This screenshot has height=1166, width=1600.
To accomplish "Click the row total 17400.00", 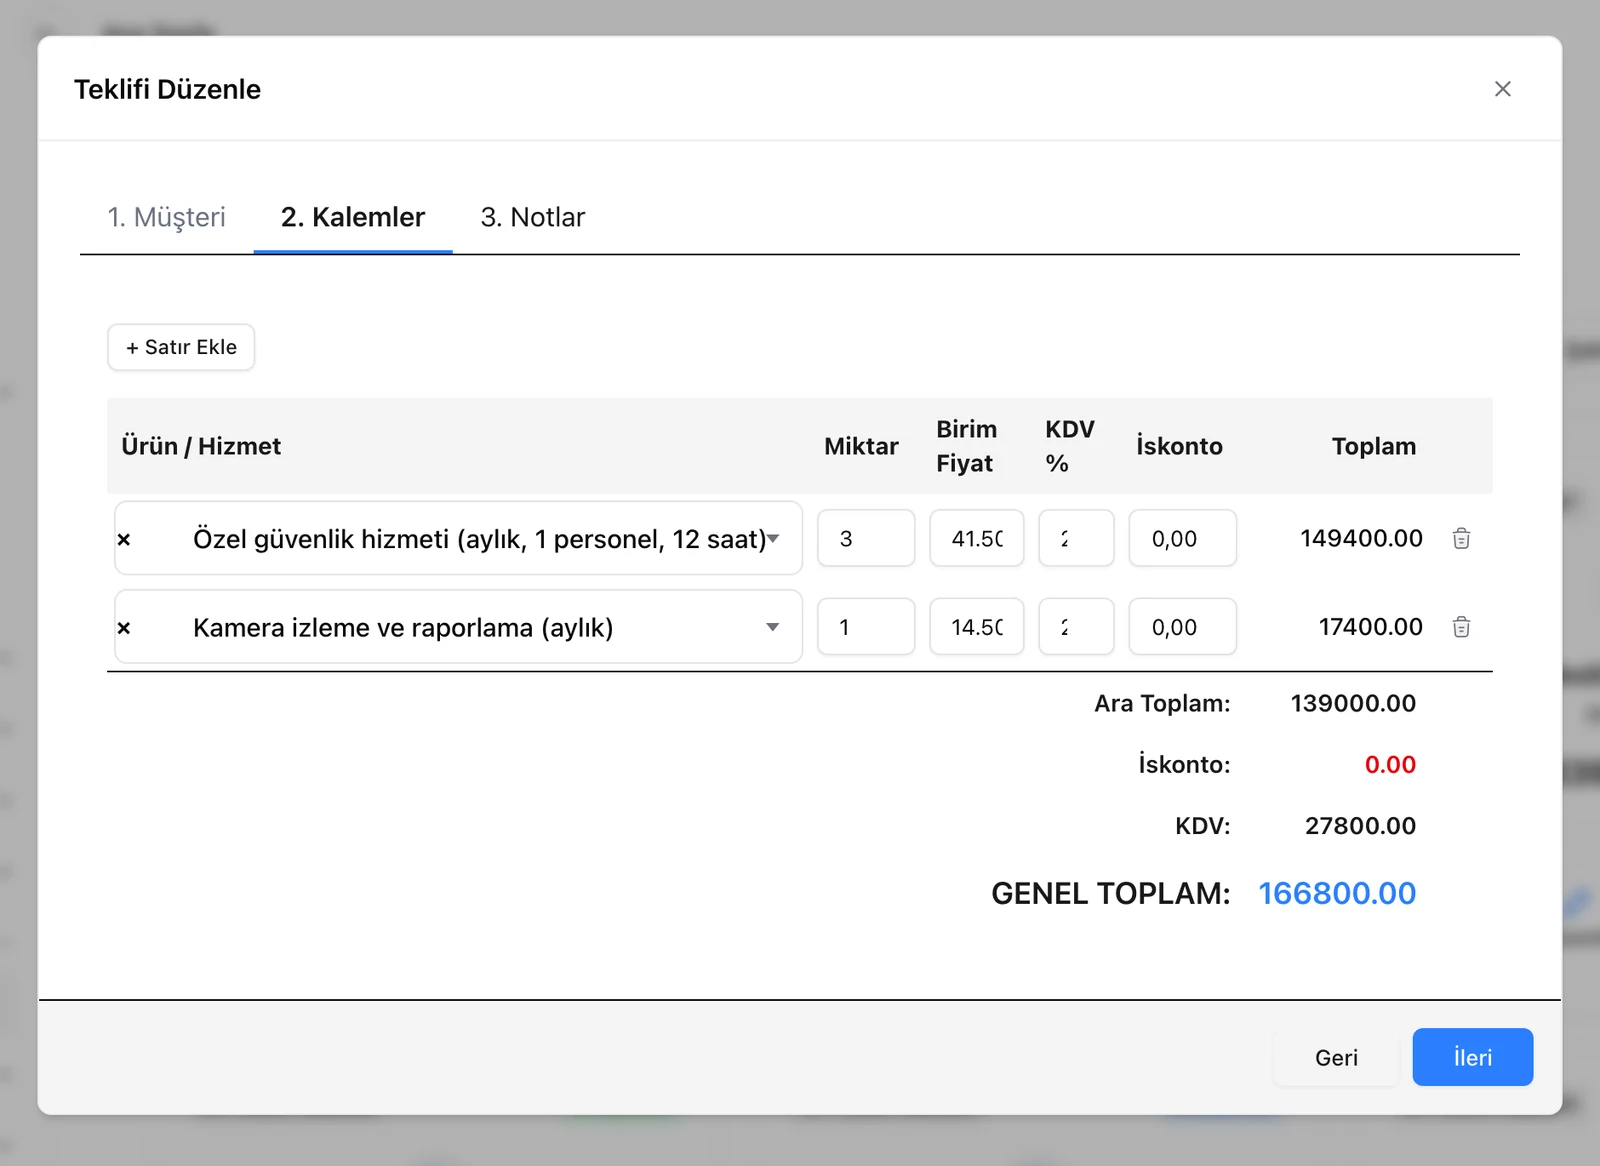I will 1370,627.
